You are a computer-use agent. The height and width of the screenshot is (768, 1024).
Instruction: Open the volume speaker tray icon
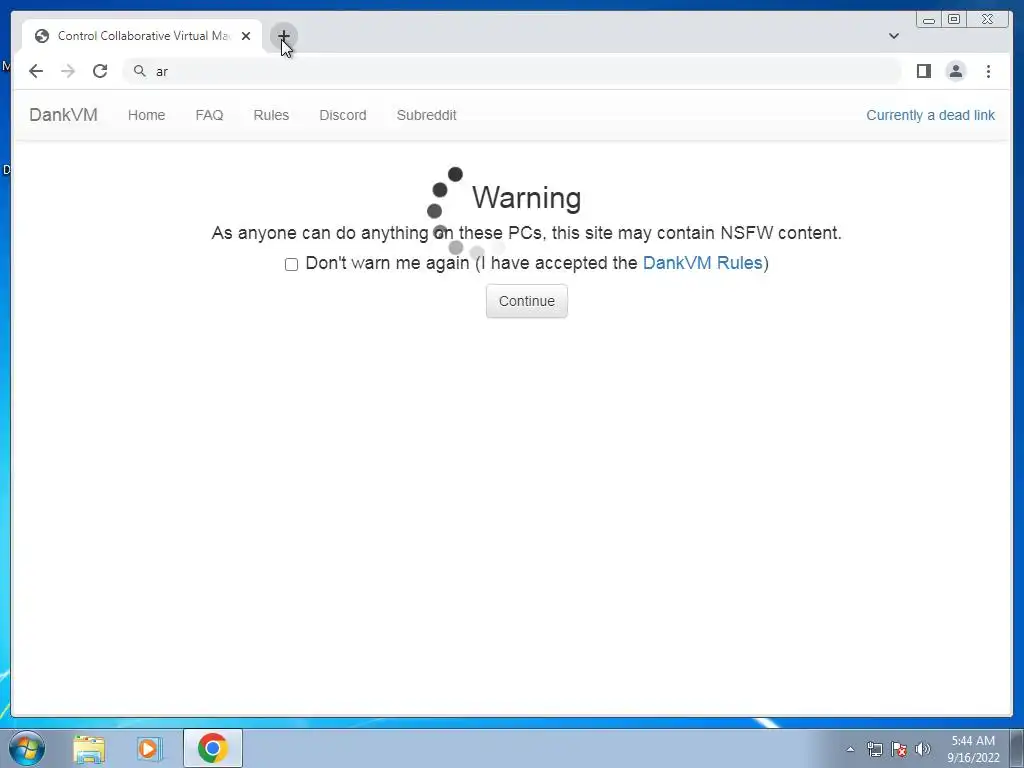pyautogui.click(x=923, y=749)
